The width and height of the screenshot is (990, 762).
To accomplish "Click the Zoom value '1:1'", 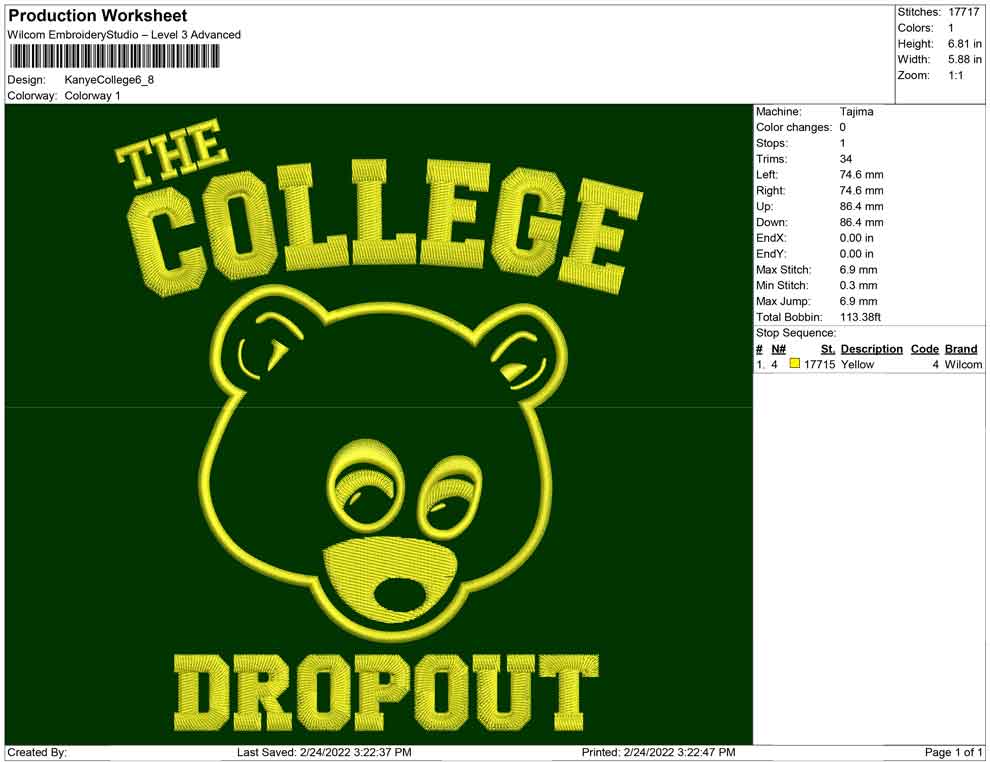I will 955,75.
